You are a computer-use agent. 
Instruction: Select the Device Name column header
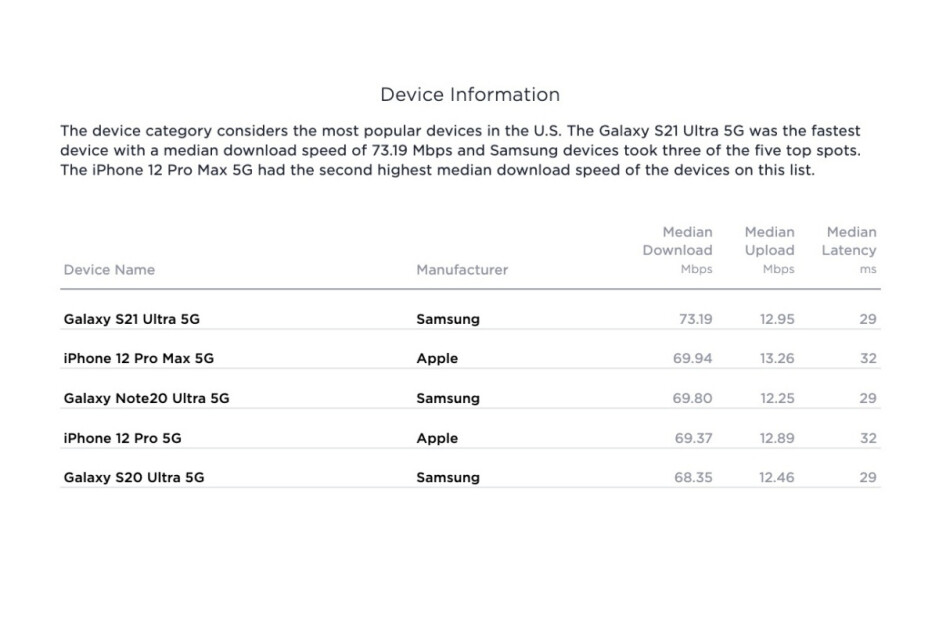pyautogui.click(x=109, y=270)
